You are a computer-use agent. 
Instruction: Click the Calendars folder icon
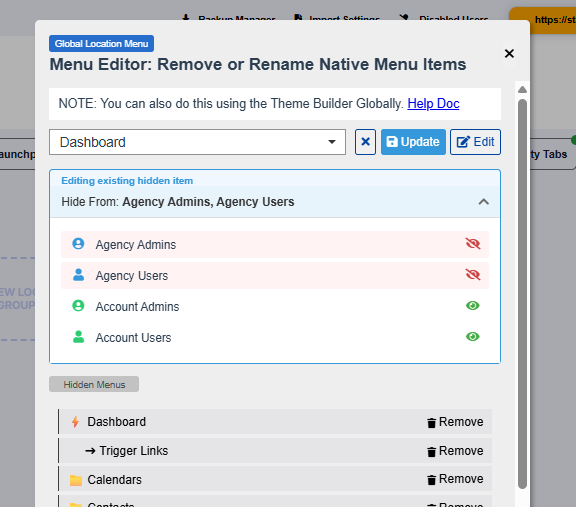[x=76, y=480]
